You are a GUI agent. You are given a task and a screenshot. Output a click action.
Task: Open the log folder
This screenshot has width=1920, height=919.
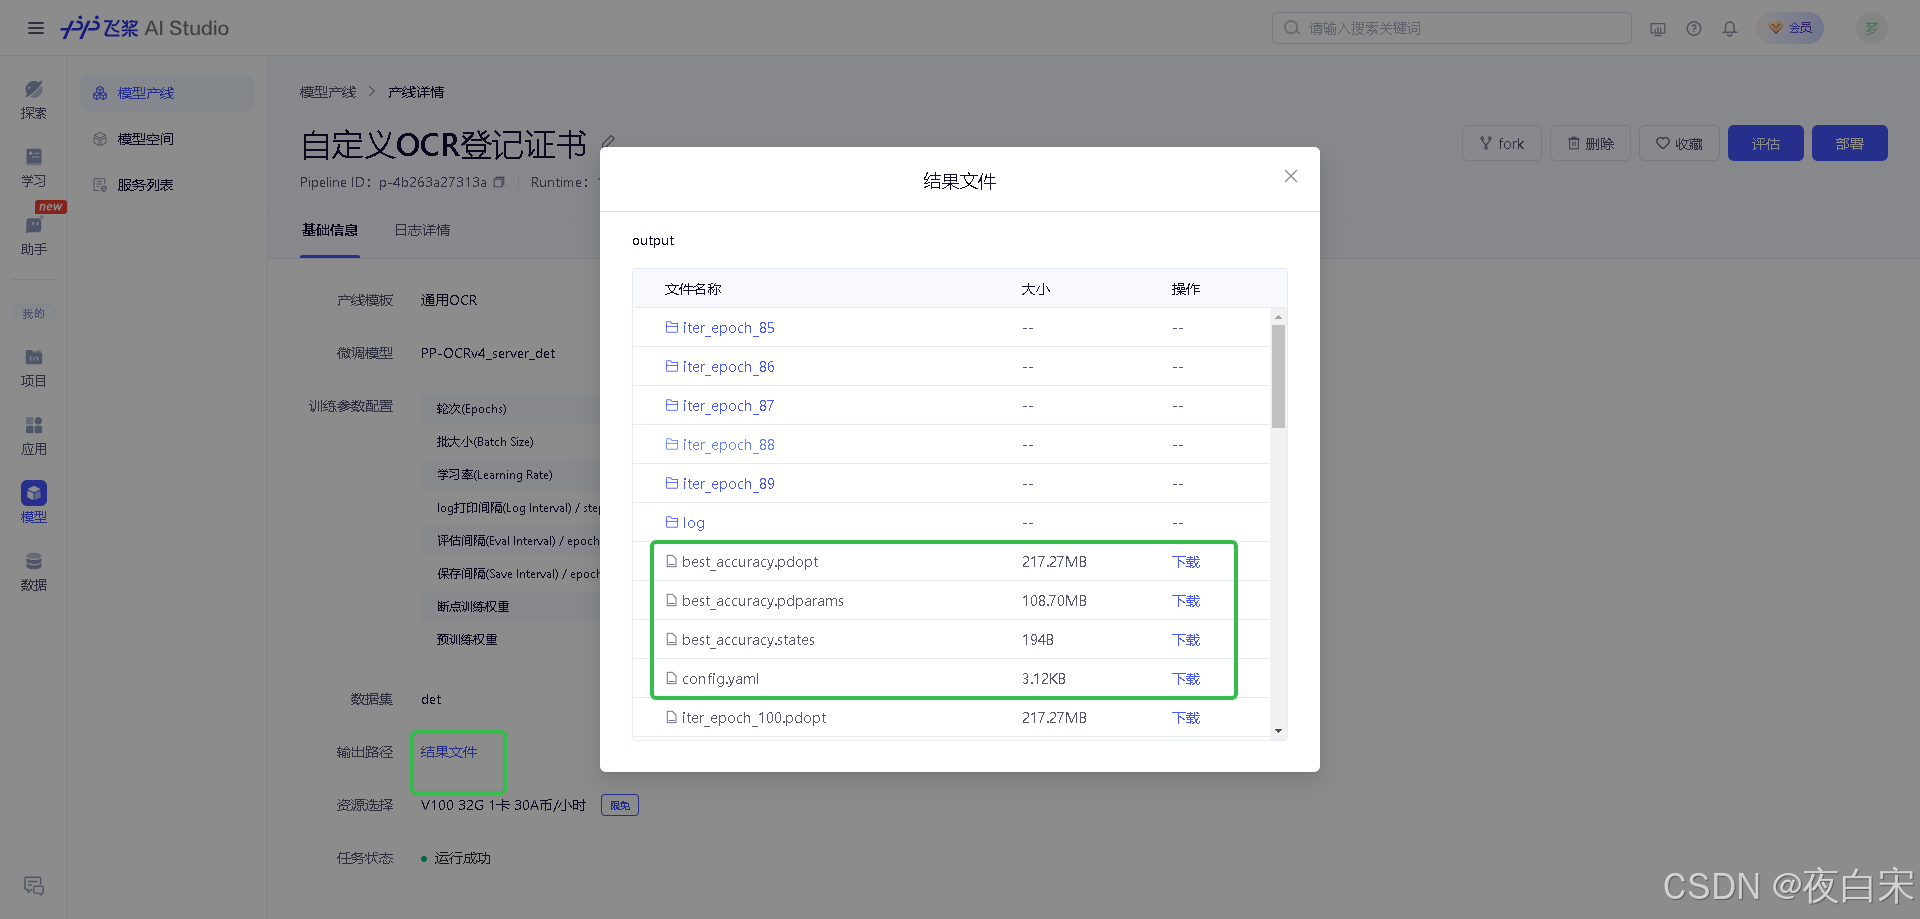[x=685, y=522]
